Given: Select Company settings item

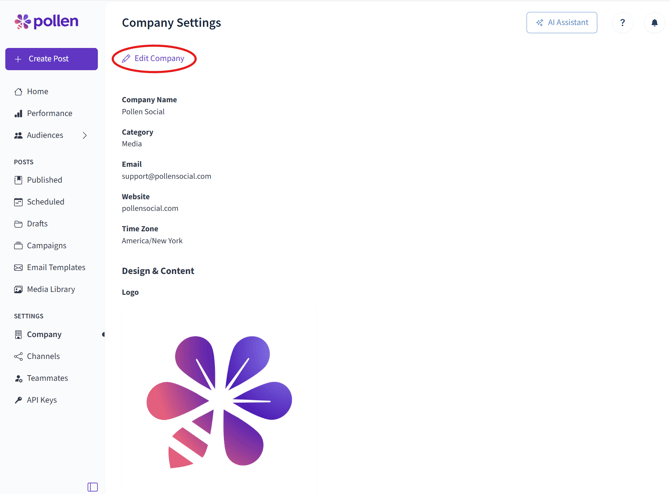Looking at the screenshot, I should [44, 334].
